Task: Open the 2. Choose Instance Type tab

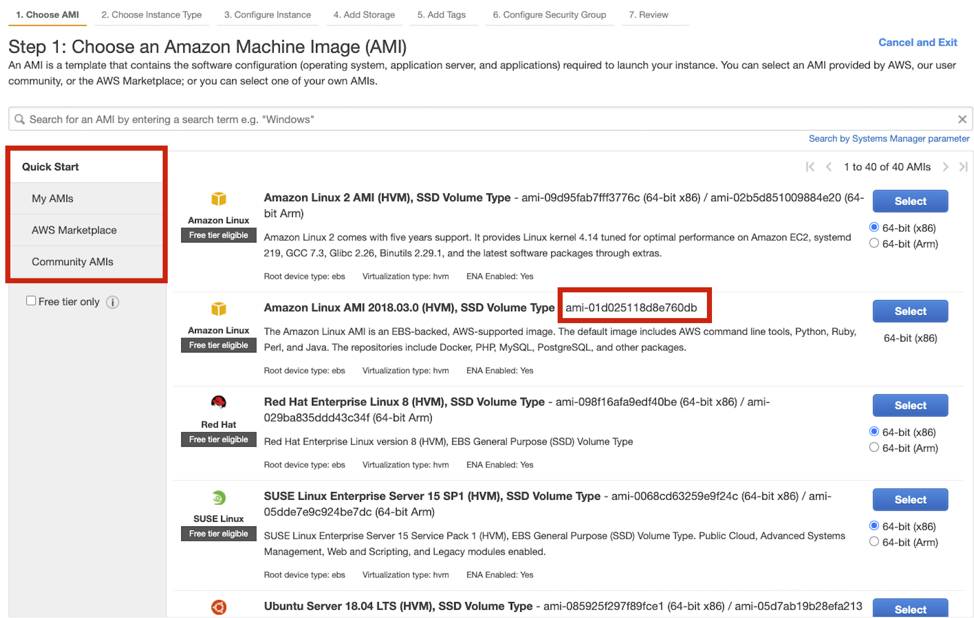Action: click(152, 14)
